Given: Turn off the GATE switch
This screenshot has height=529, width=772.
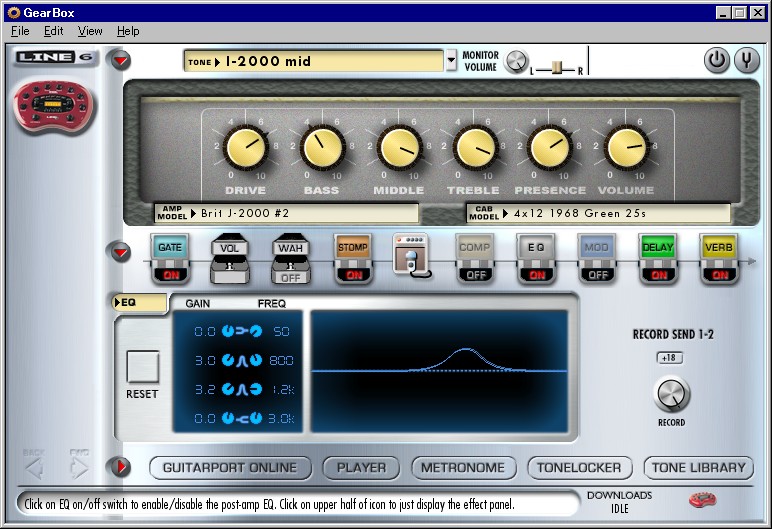Looking at the screenshot, I should (x=170, y=274).
